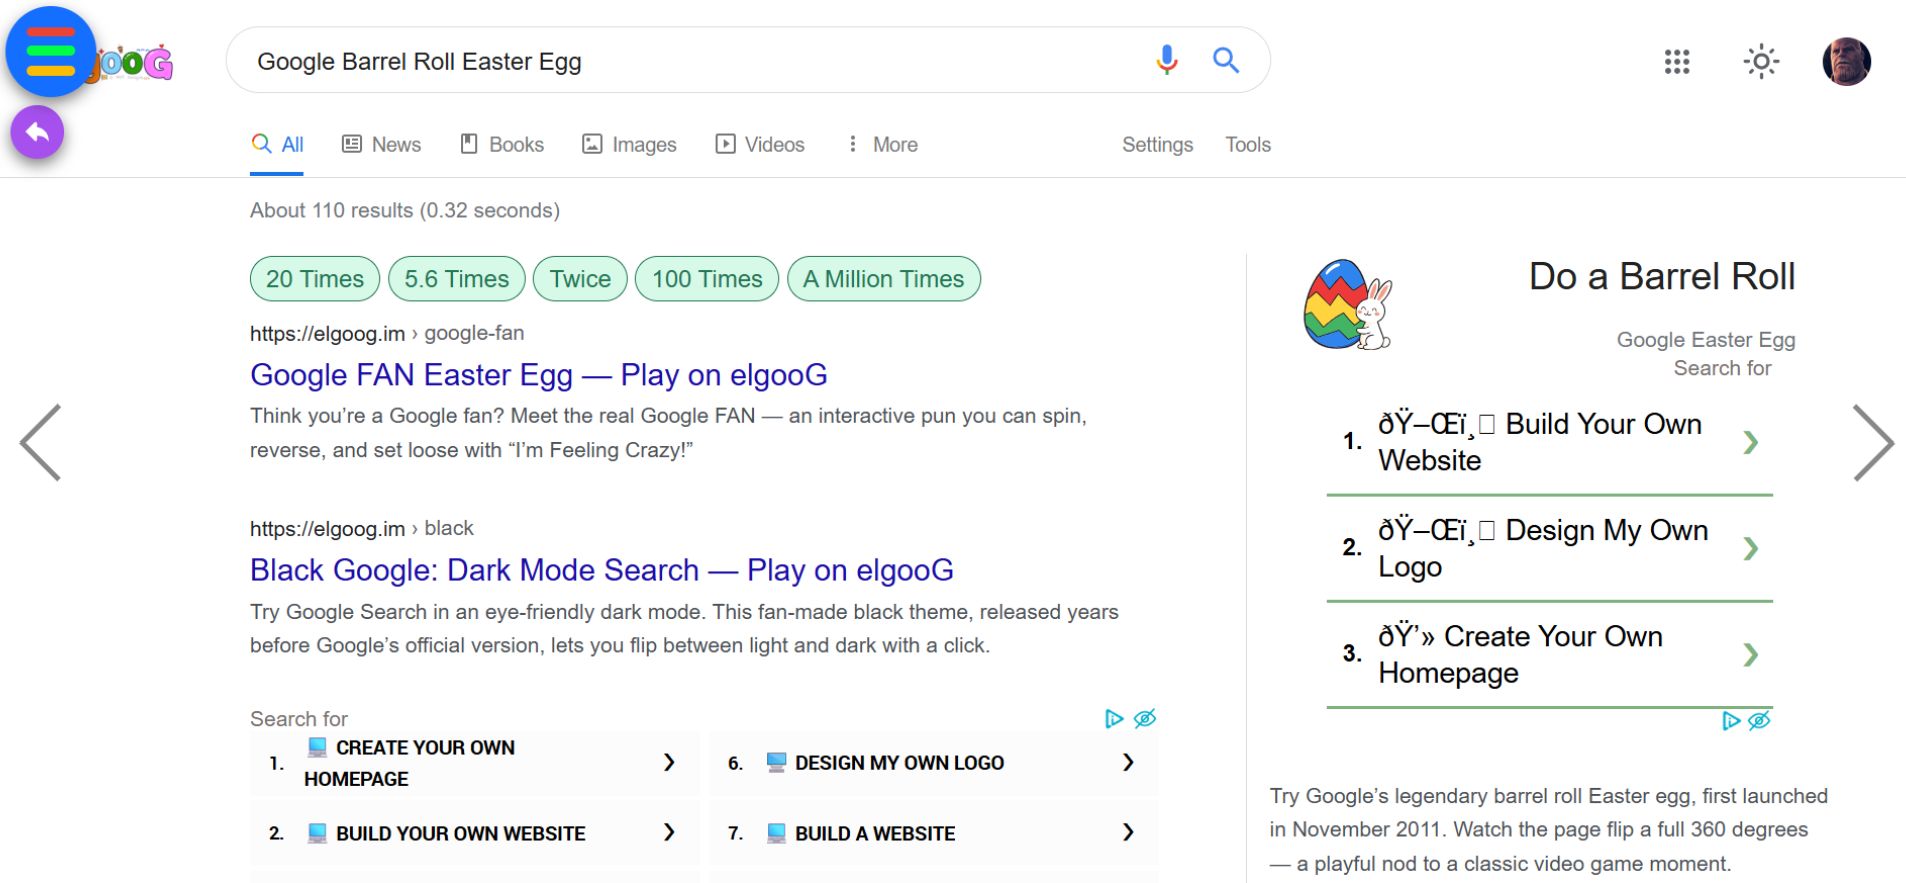Select the A Million Times chip

pyautogui.click(x=883, y=279)
